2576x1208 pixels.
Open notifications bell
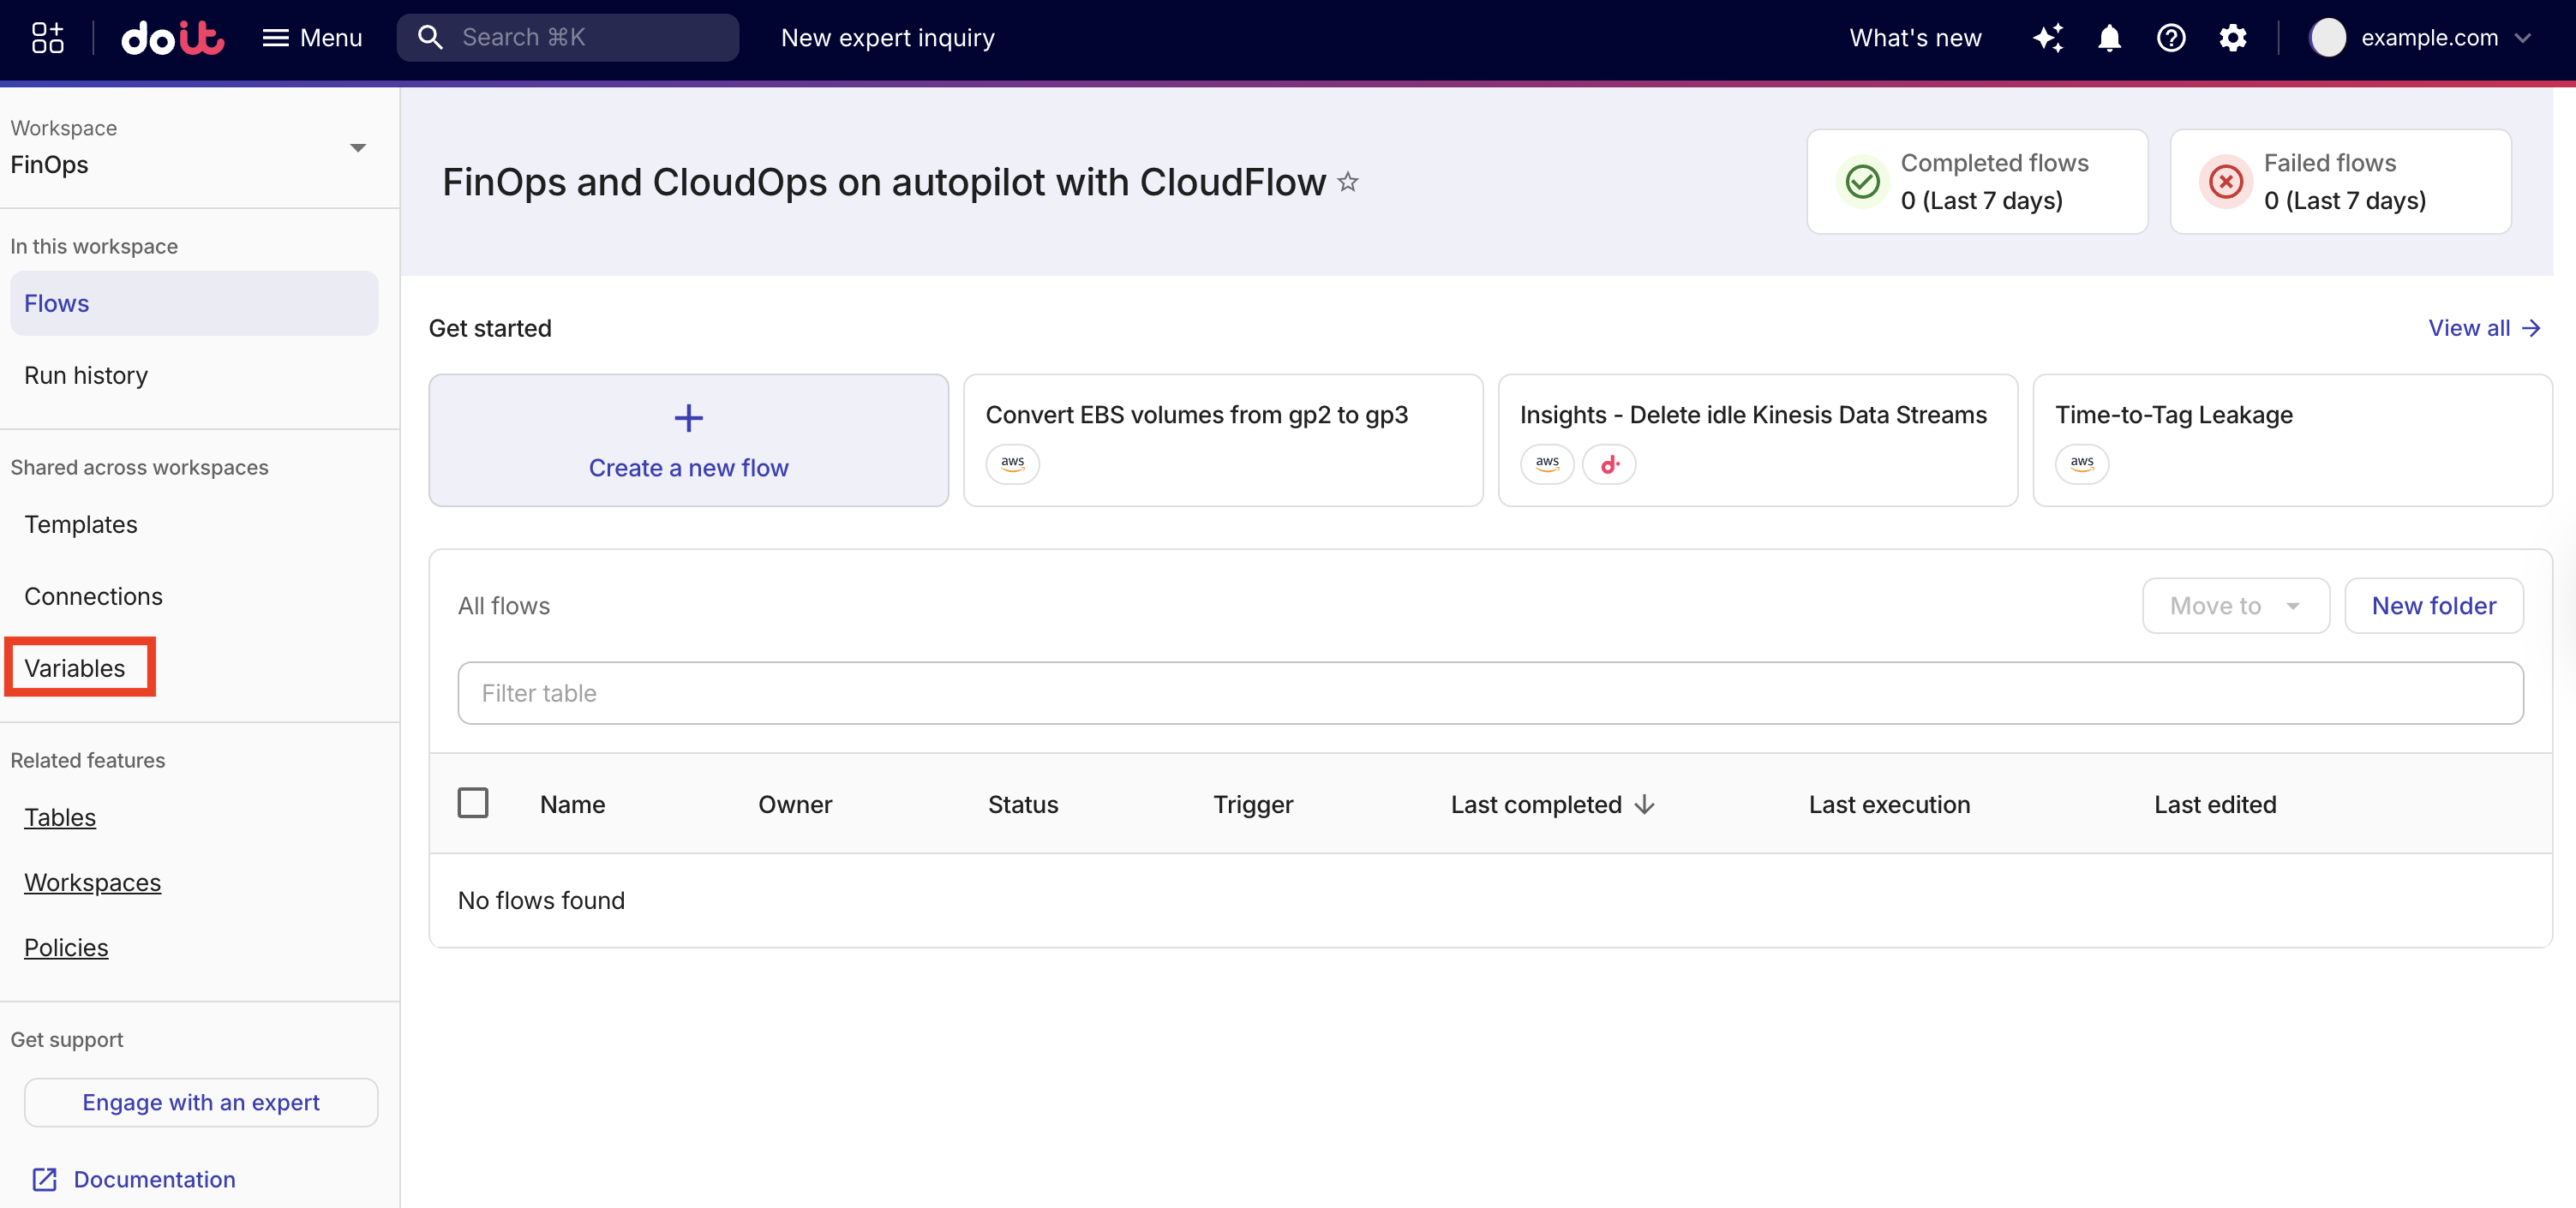[2110, 38]
